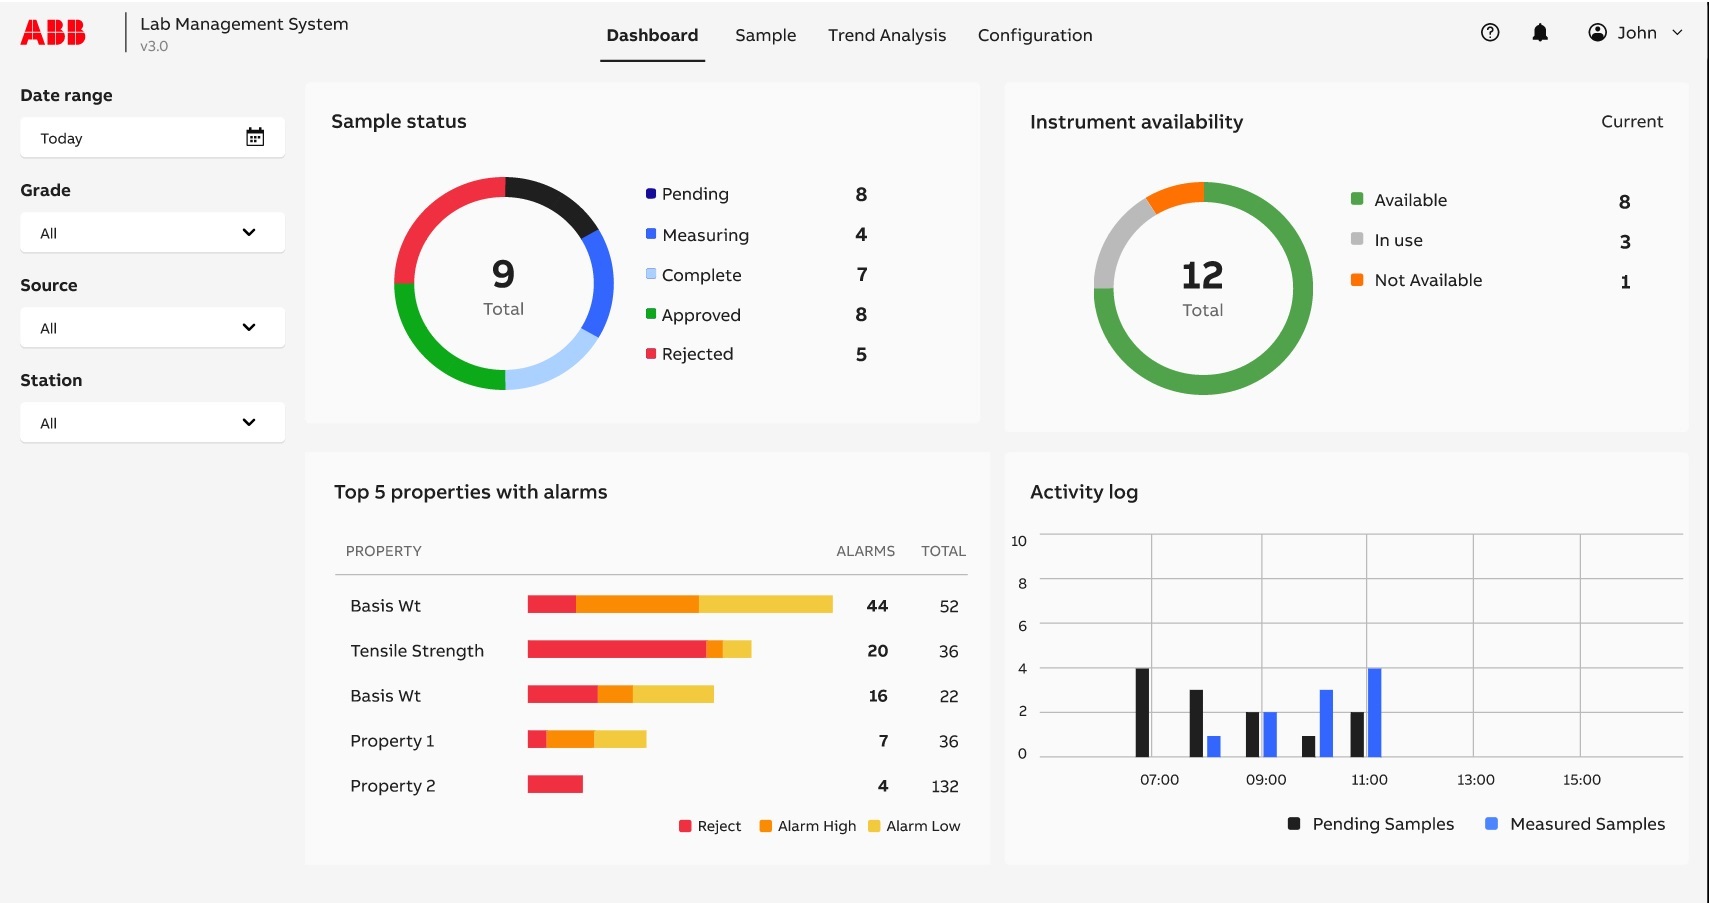Click the Not Available orange legend marker

tap(1357, 280)
